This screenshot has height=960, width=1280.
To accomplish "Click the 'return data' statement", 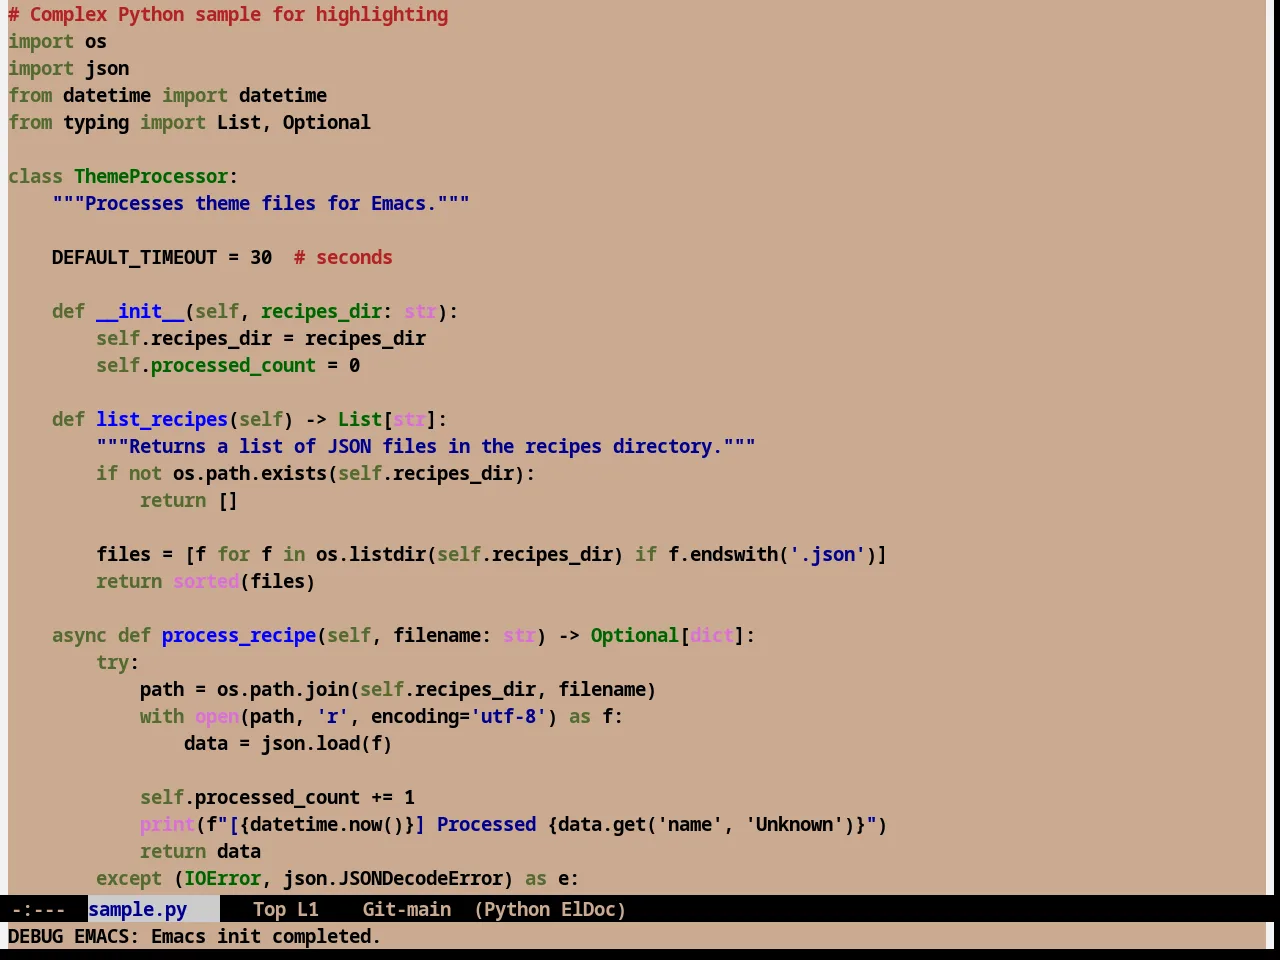I will coord(200,851).
